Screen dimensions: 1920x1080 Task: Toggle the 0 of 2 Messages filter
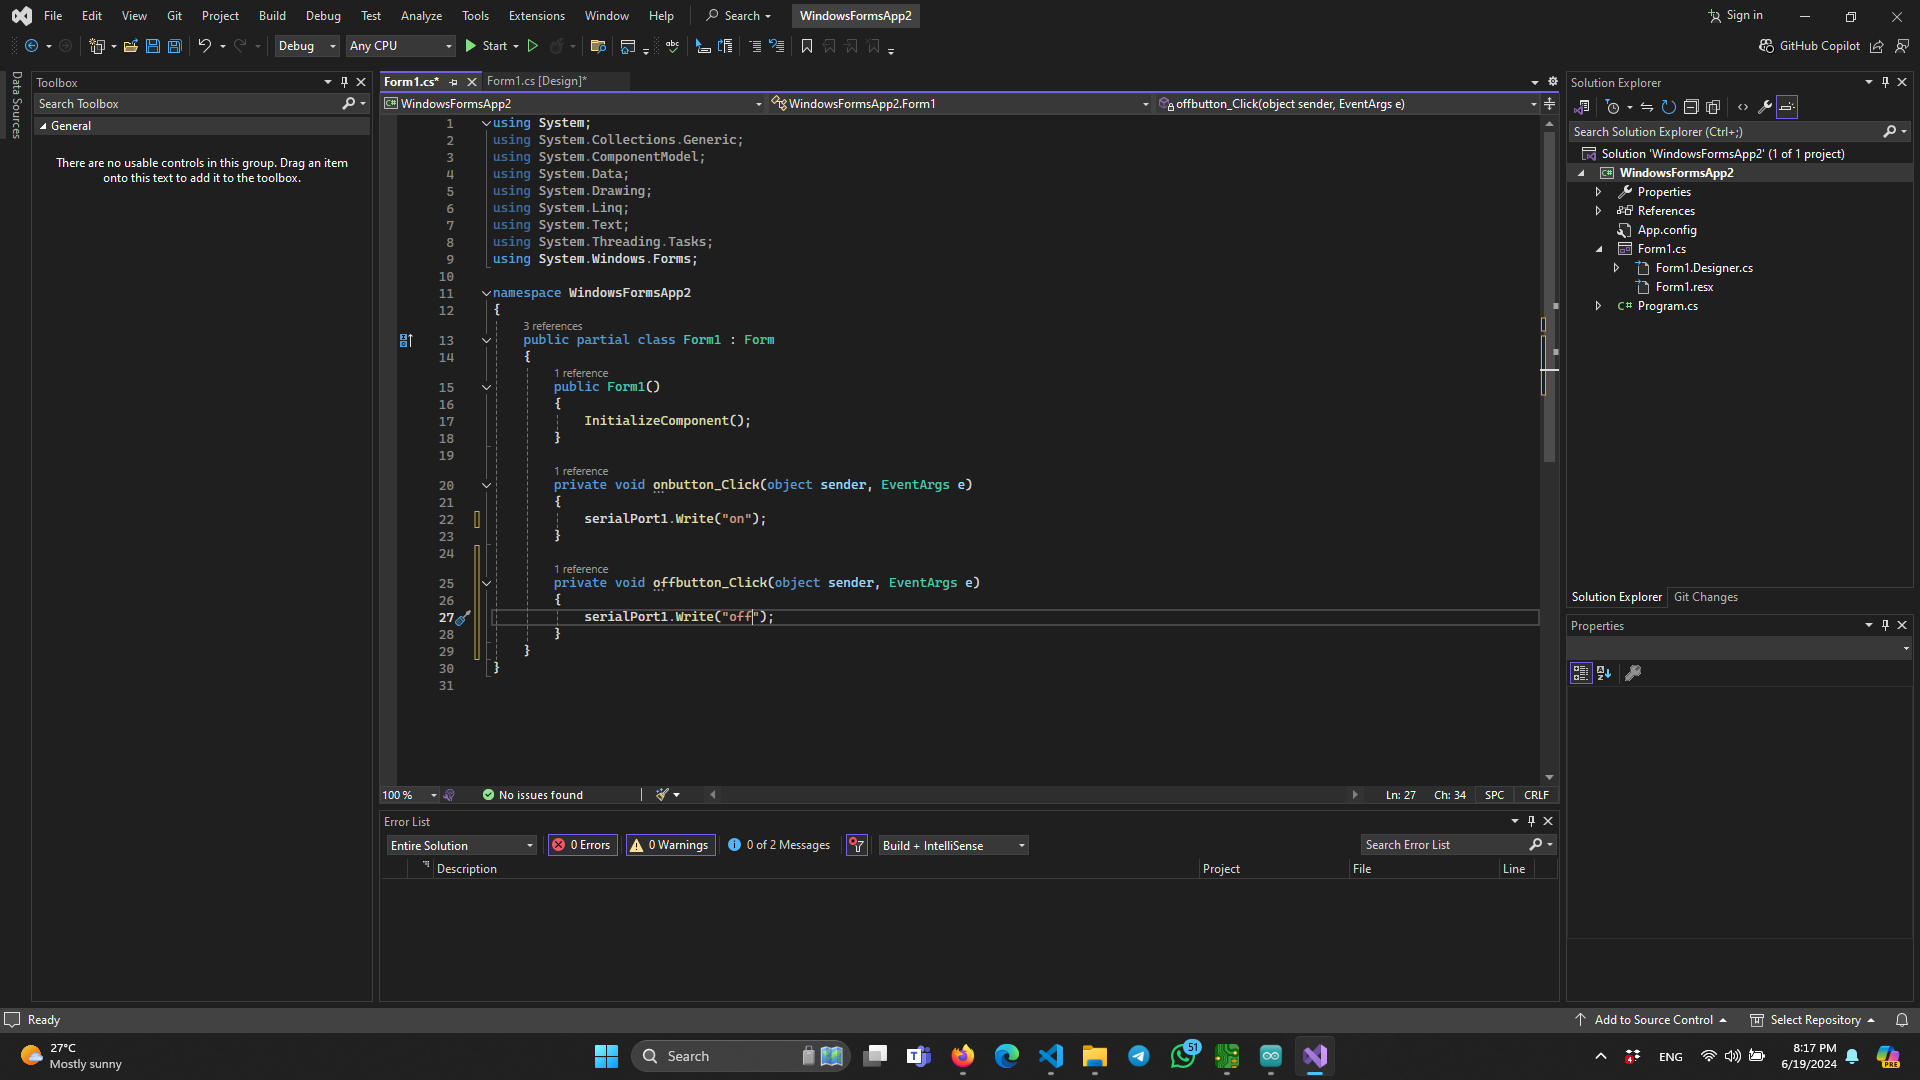780,845
